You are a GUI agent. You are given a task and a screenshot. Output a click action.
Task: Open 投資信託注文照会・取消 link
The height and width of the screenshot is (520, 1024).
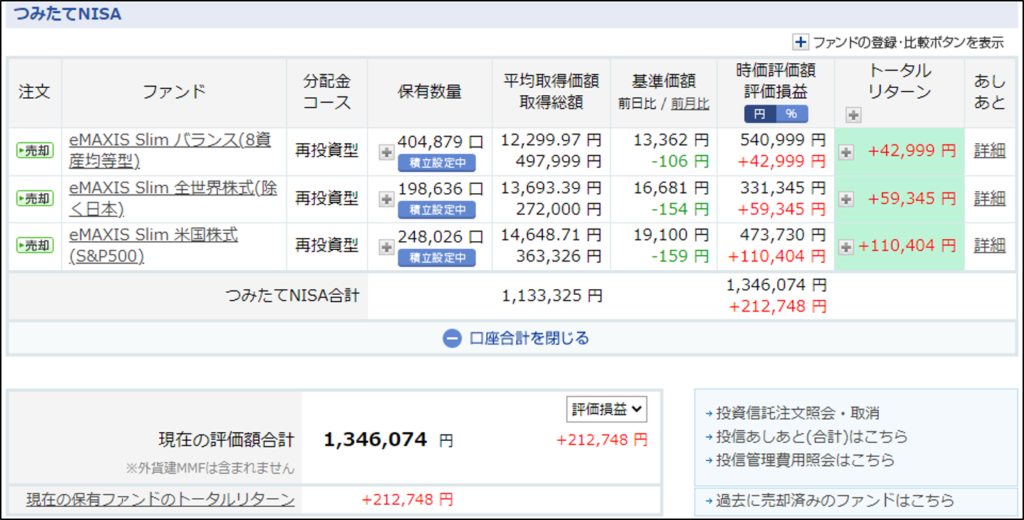coord(797,413)
